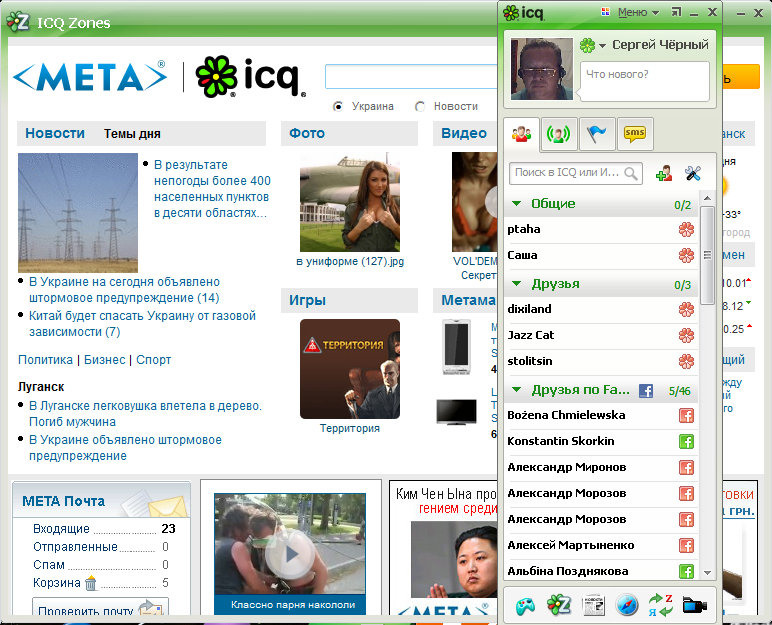
Task: Click the search magnifier in ICQ search box
Action: tap(631, 173)
